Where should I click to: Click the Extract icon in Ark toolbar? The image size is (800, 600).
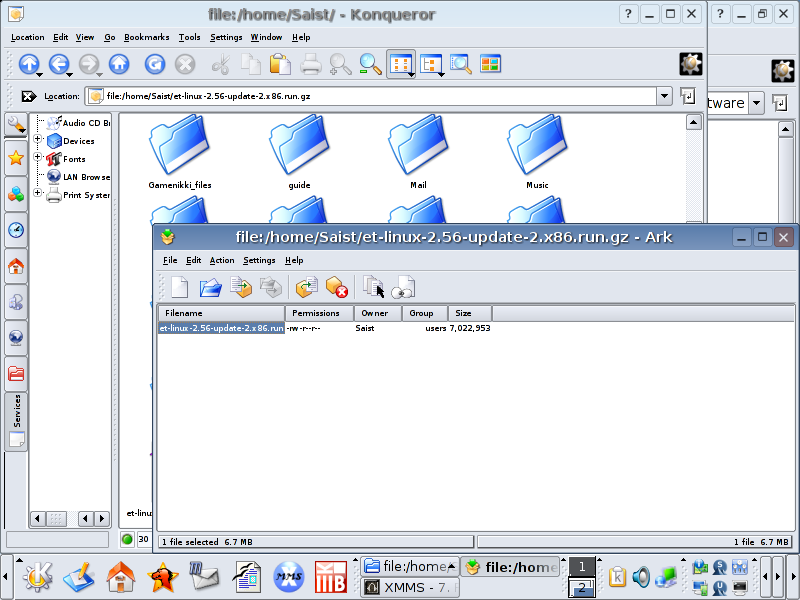306,288
